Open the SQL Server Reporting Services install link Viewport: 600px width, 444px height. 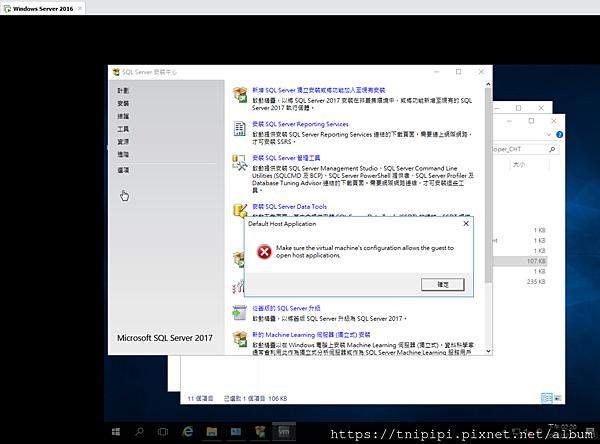tap(300, 124)
